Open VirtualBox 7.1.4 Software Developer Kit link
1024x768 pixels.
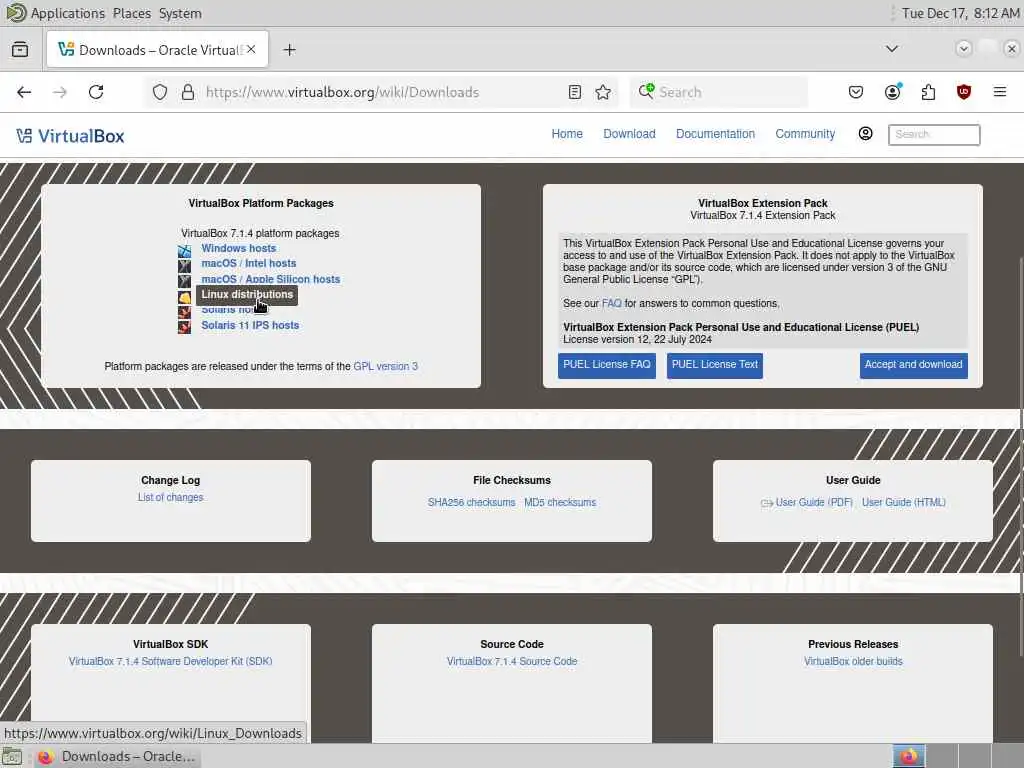point(170,662)
